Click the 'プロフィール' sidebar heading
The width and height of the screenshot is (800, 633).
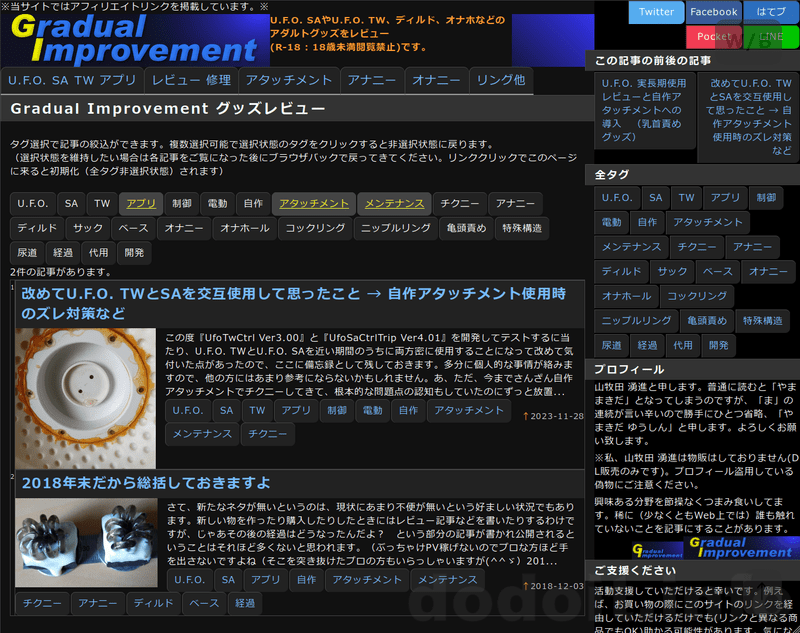(629, 369)
